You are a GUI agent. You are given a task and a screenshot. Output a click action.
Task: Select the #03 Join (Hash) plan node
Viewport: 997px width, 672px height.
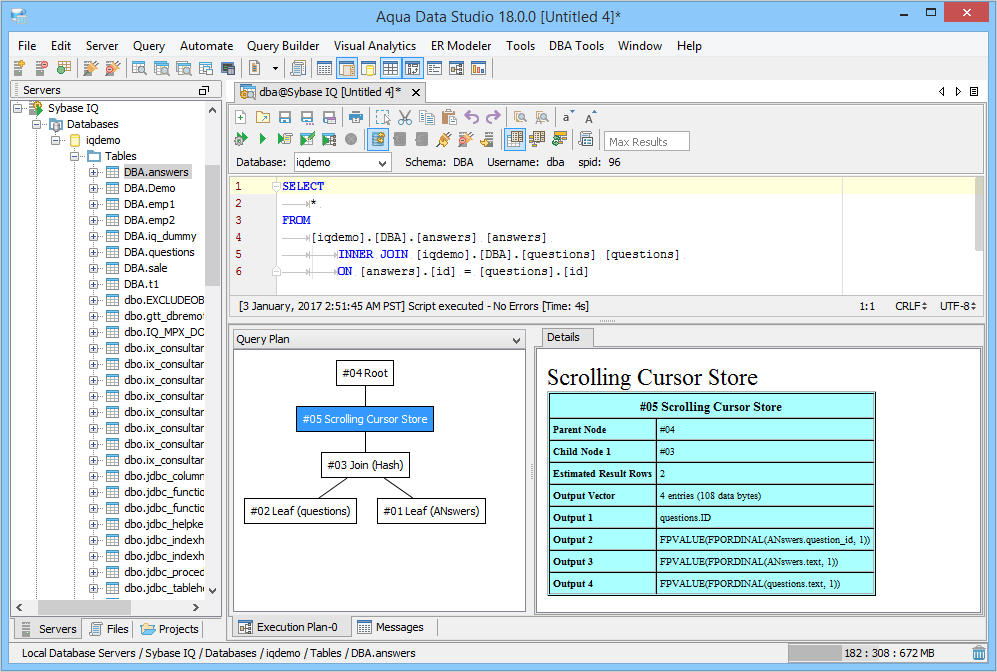(x=365, y=465)
